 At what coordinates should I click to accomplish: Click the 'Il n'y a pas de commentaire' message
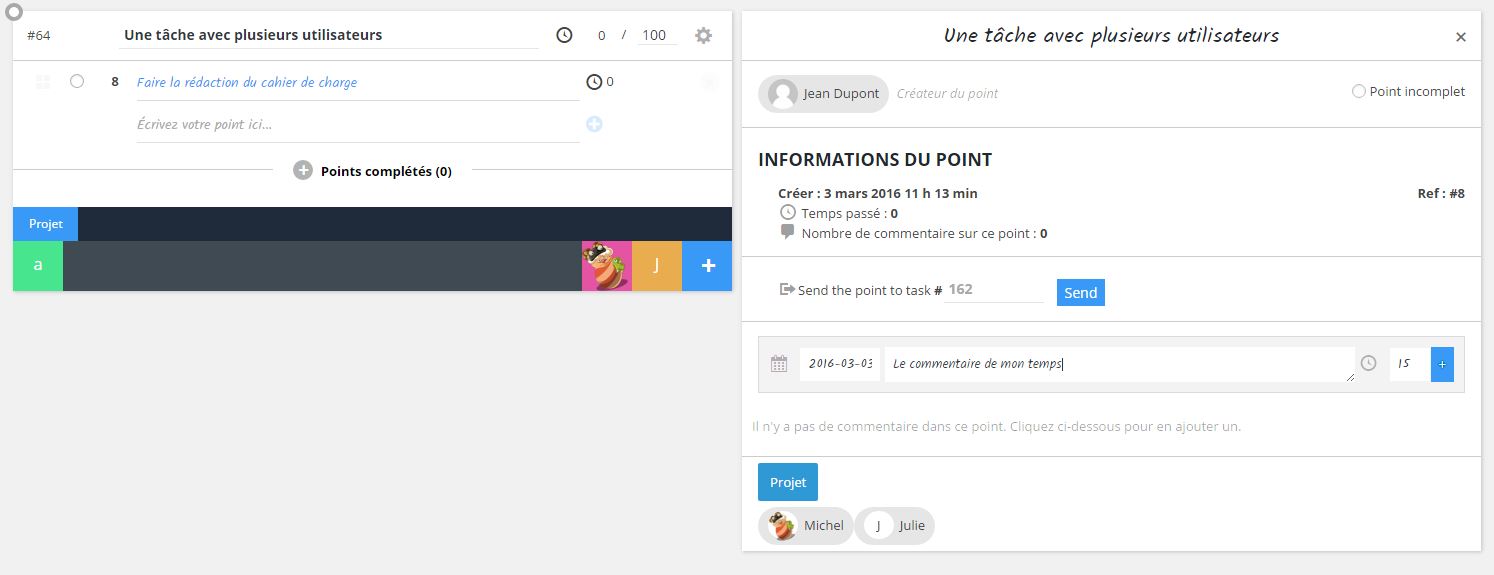(996, 426)
